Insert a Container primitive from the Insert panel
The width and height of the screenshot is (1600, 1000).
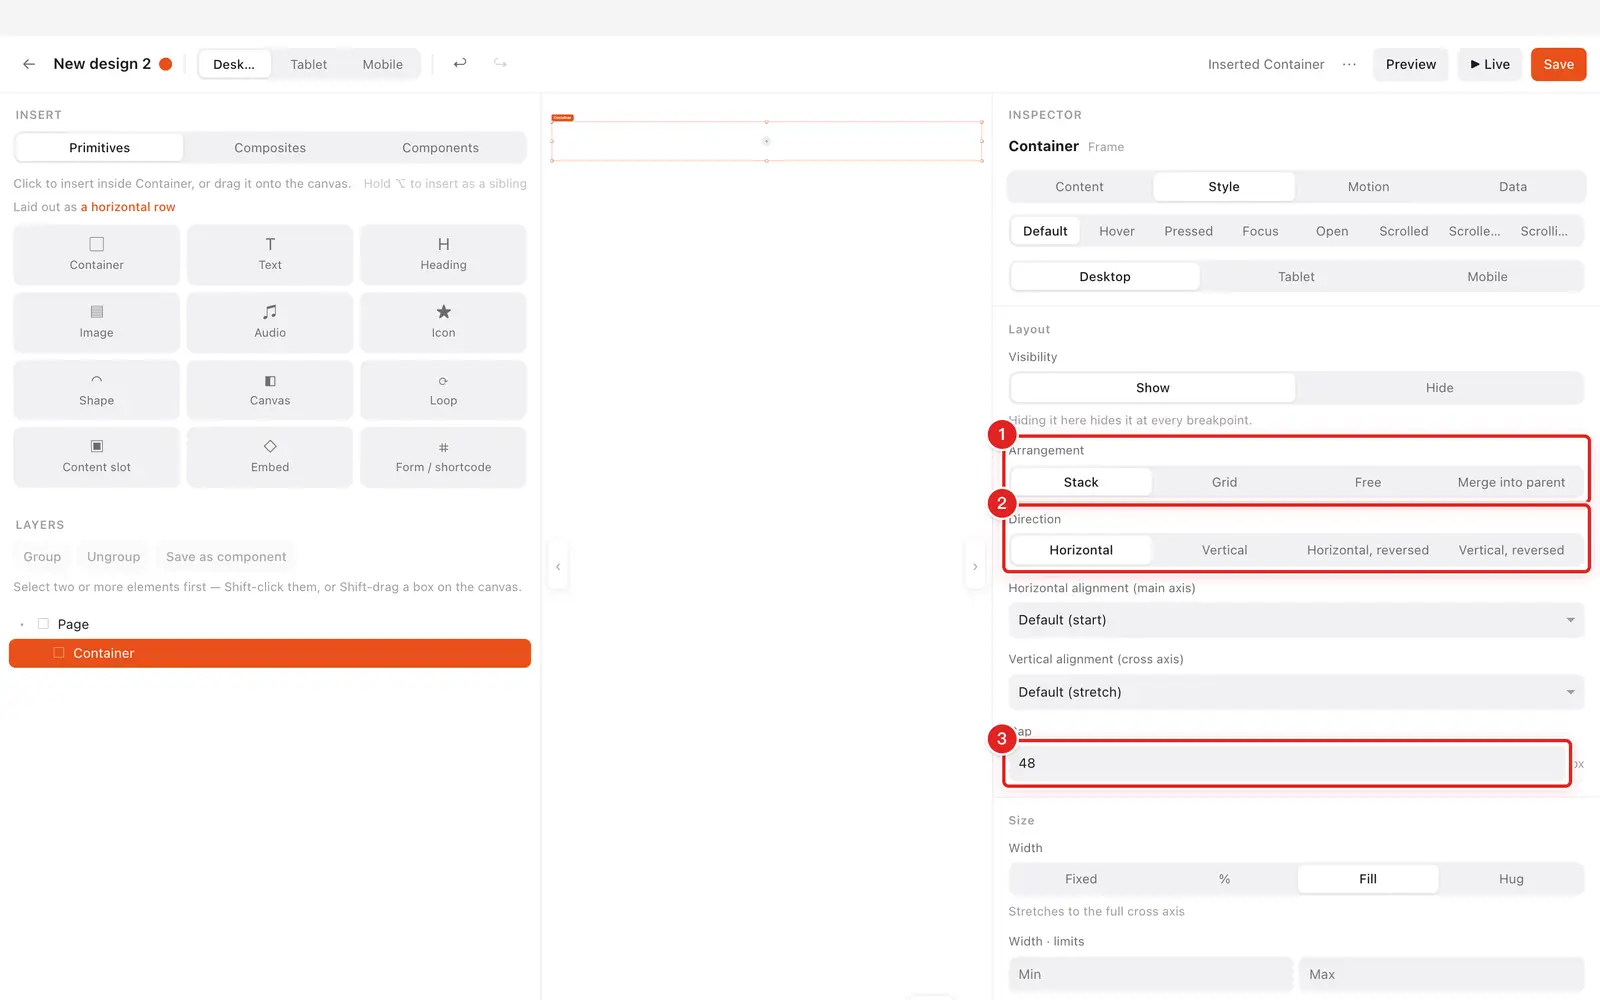coord(97,254)
